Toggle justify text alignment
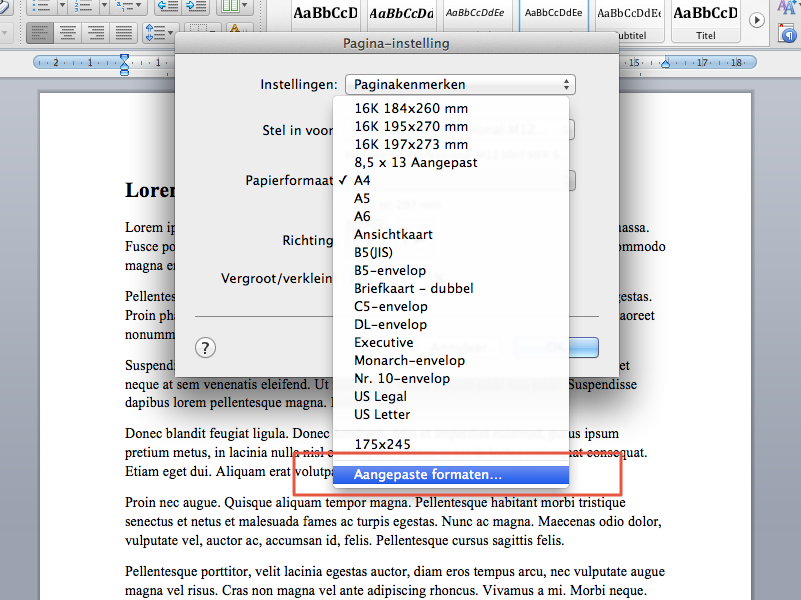 [x=124, y=34]
